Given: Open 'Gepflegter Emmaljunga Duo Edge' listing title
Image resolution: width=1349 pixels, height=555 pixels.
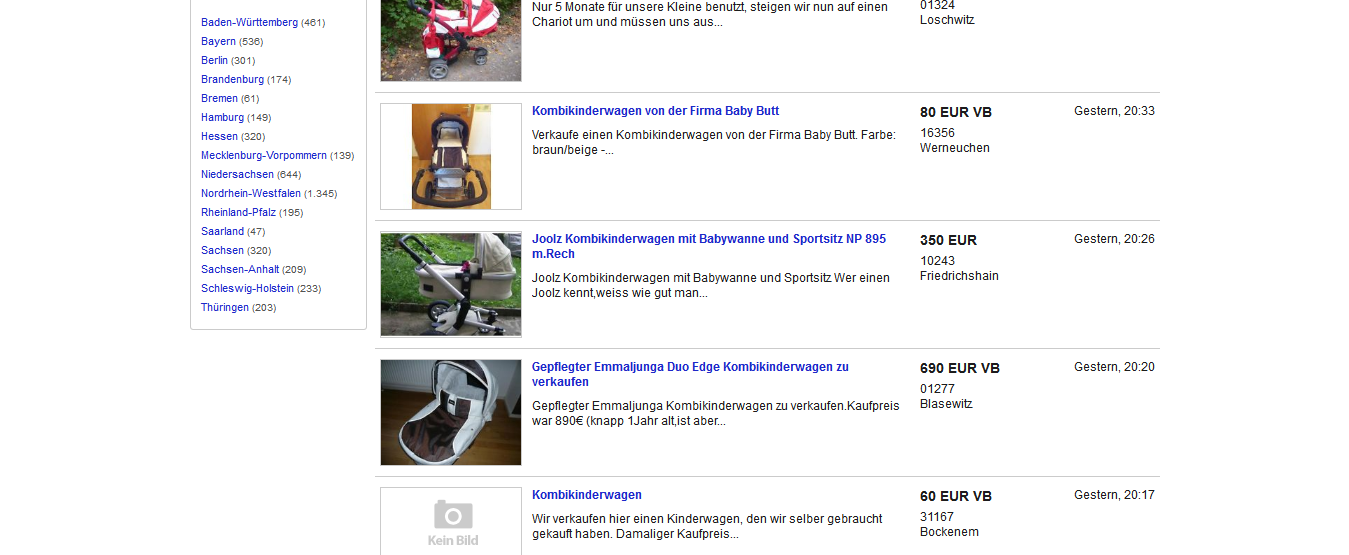Looking at the screenshot, I should coord(690,374).
